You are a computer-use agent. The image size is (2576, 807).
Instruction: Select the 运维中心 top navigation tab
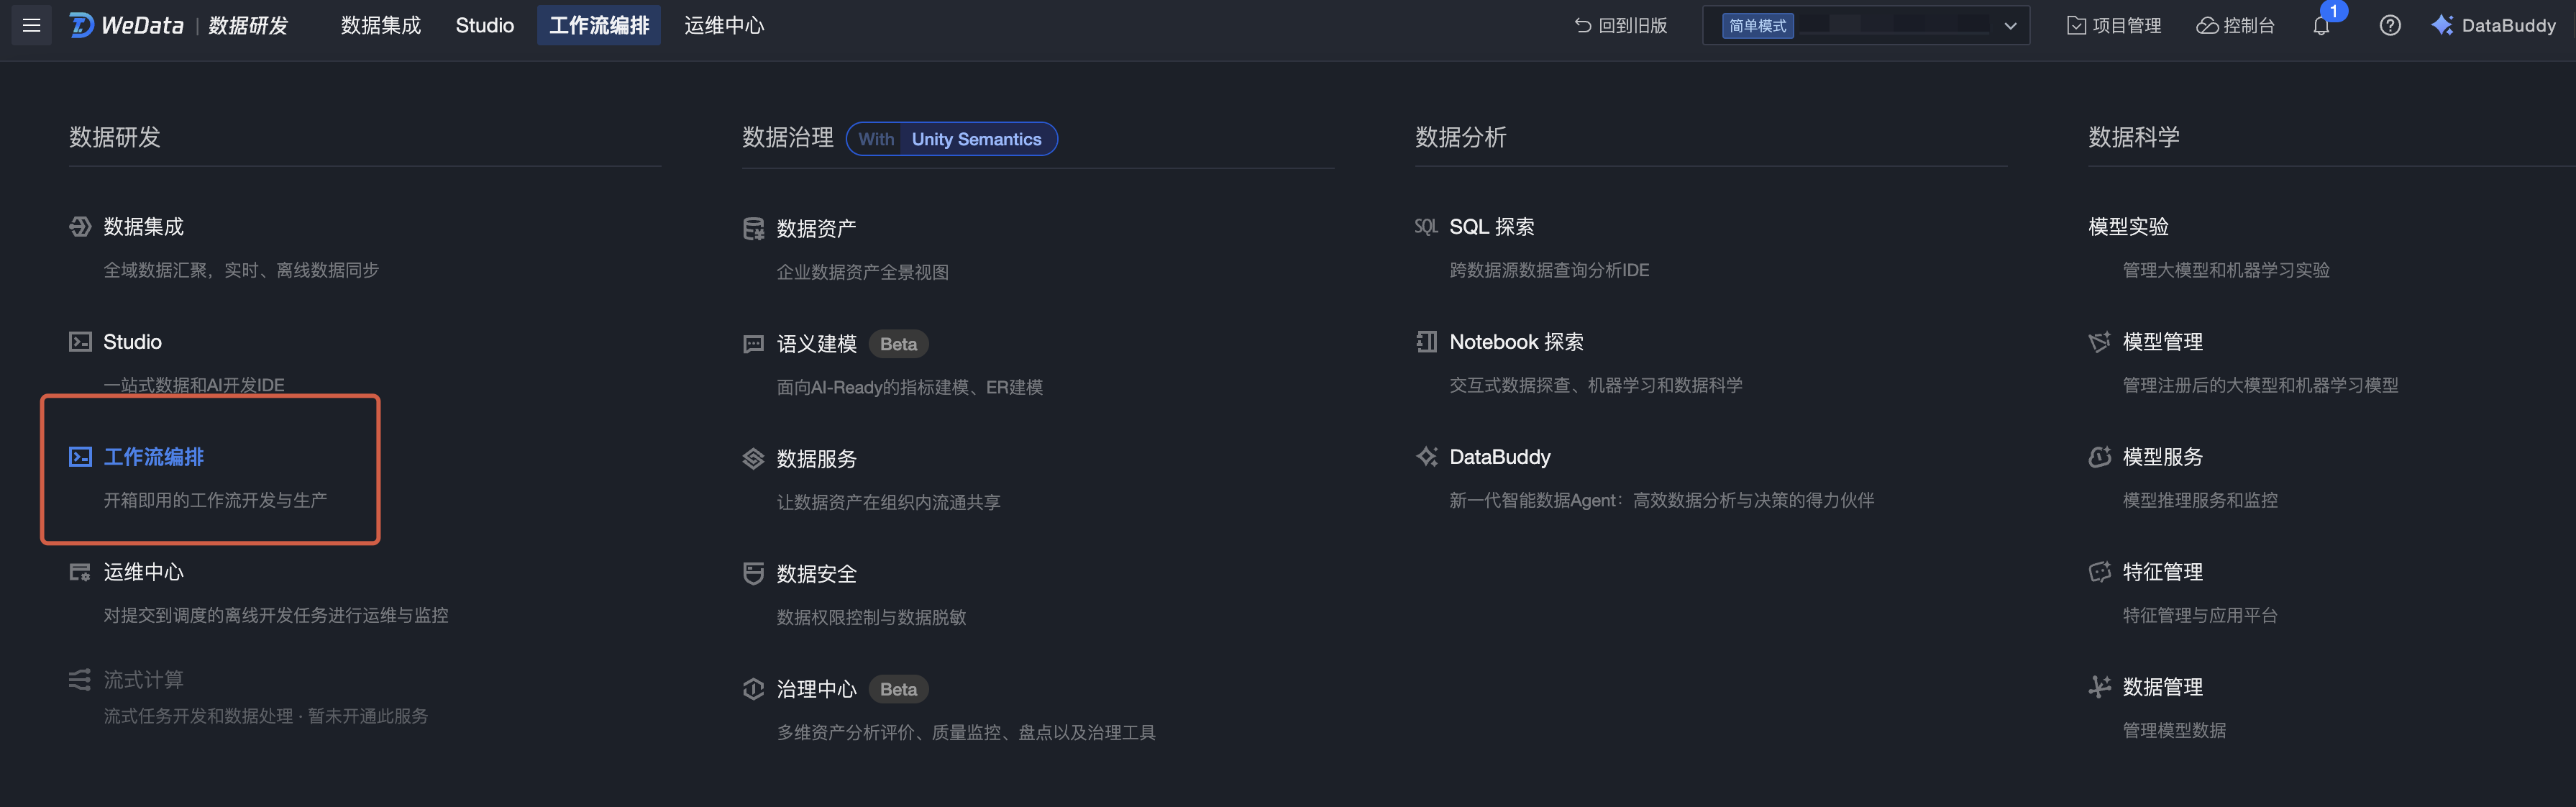[723, 26]
